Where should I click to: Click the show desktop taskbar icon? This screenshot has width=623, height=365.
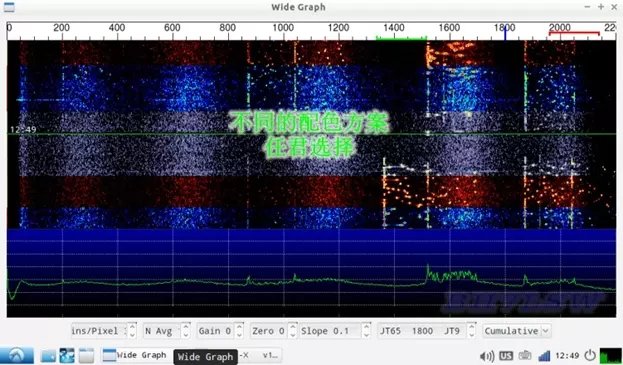coord(86,355)
